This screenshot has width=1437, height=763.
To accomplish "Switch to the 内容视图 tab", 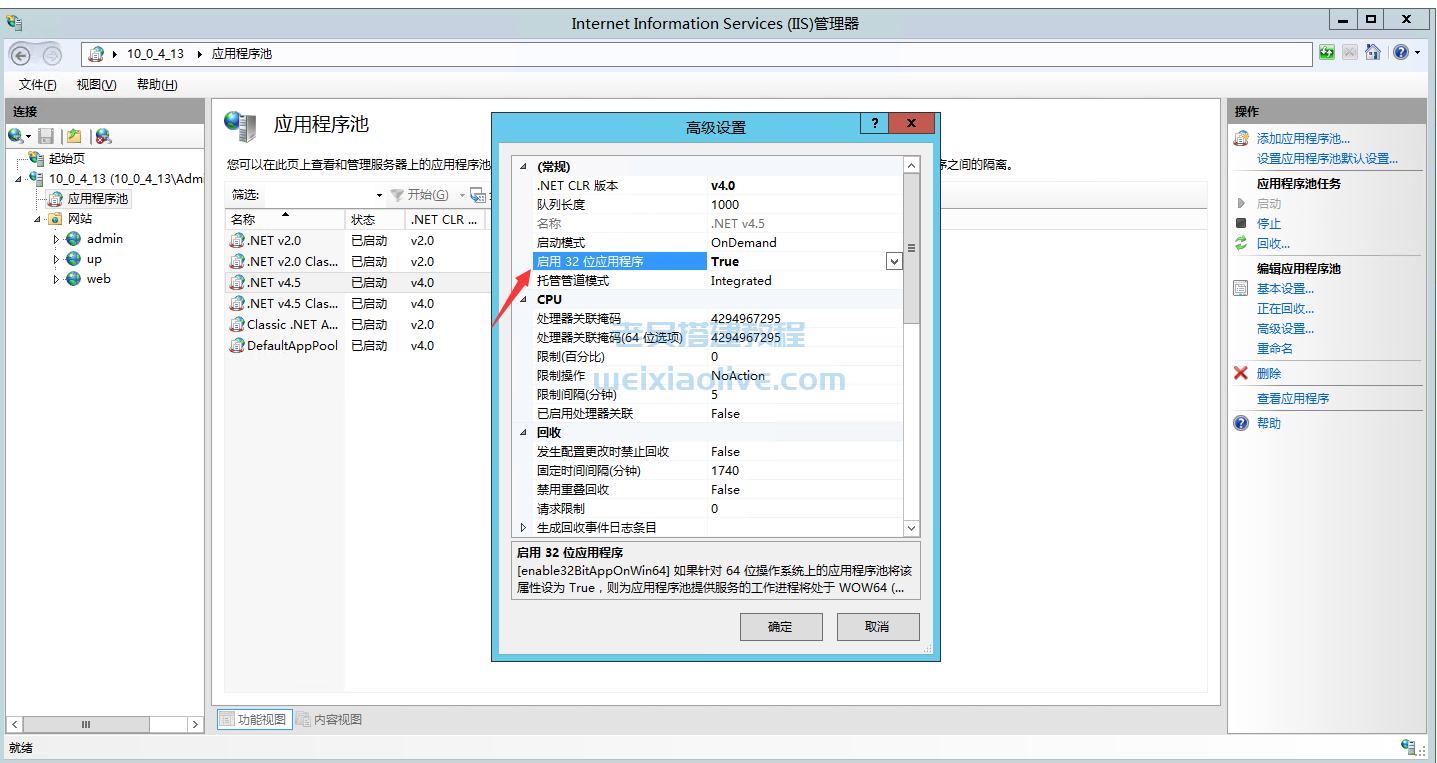I will (329, 719).
